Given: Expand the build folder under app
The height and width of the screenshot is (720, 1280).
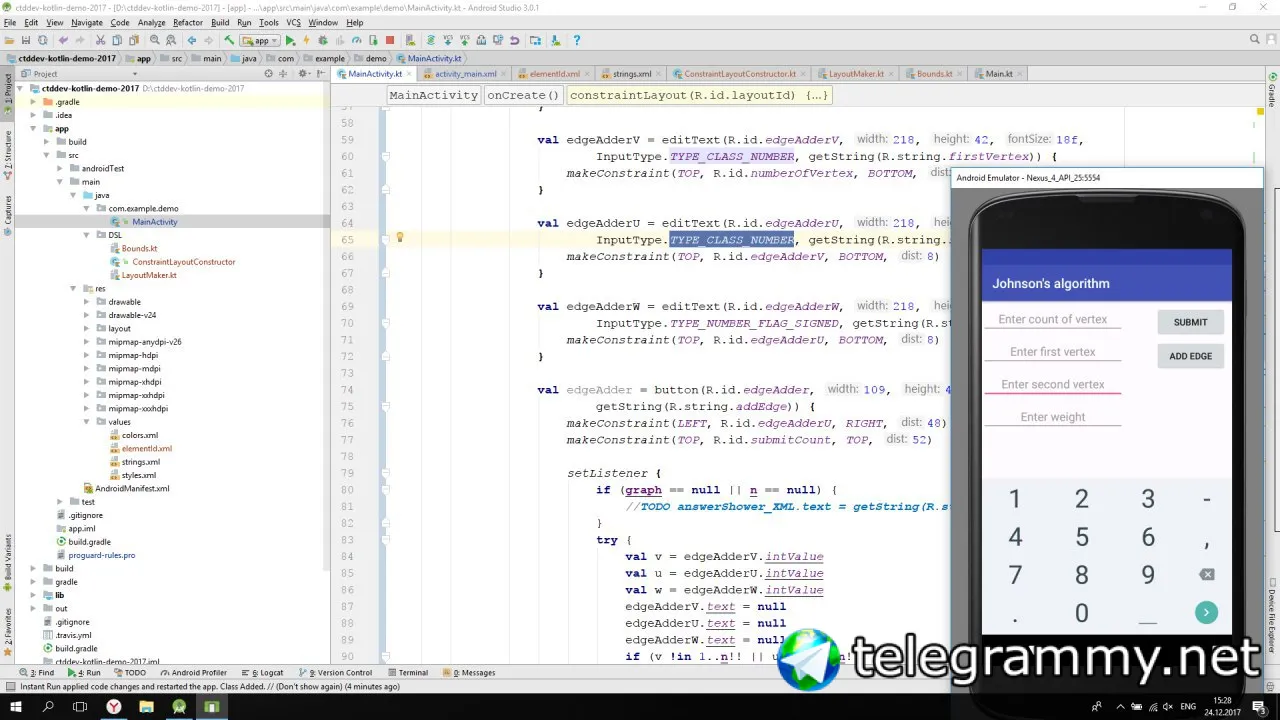Looking at the screenshot, I should pyautogui.click(x=46, y=142).
